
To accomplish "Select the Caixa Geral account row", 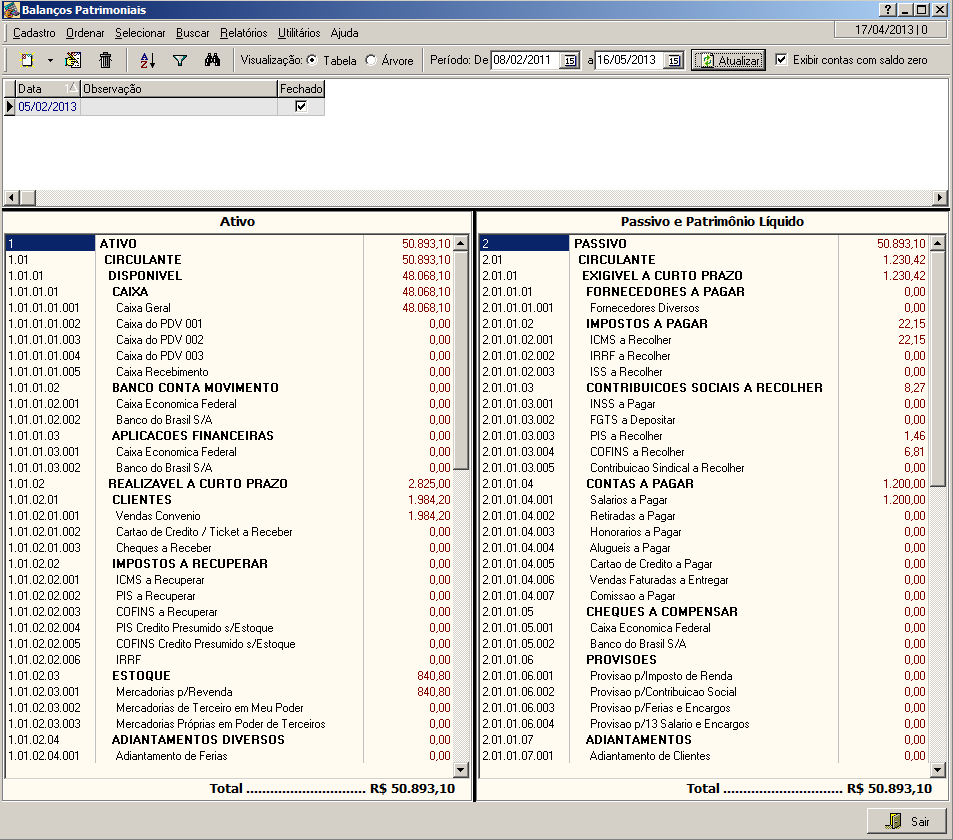I will [x=229, y=308].
